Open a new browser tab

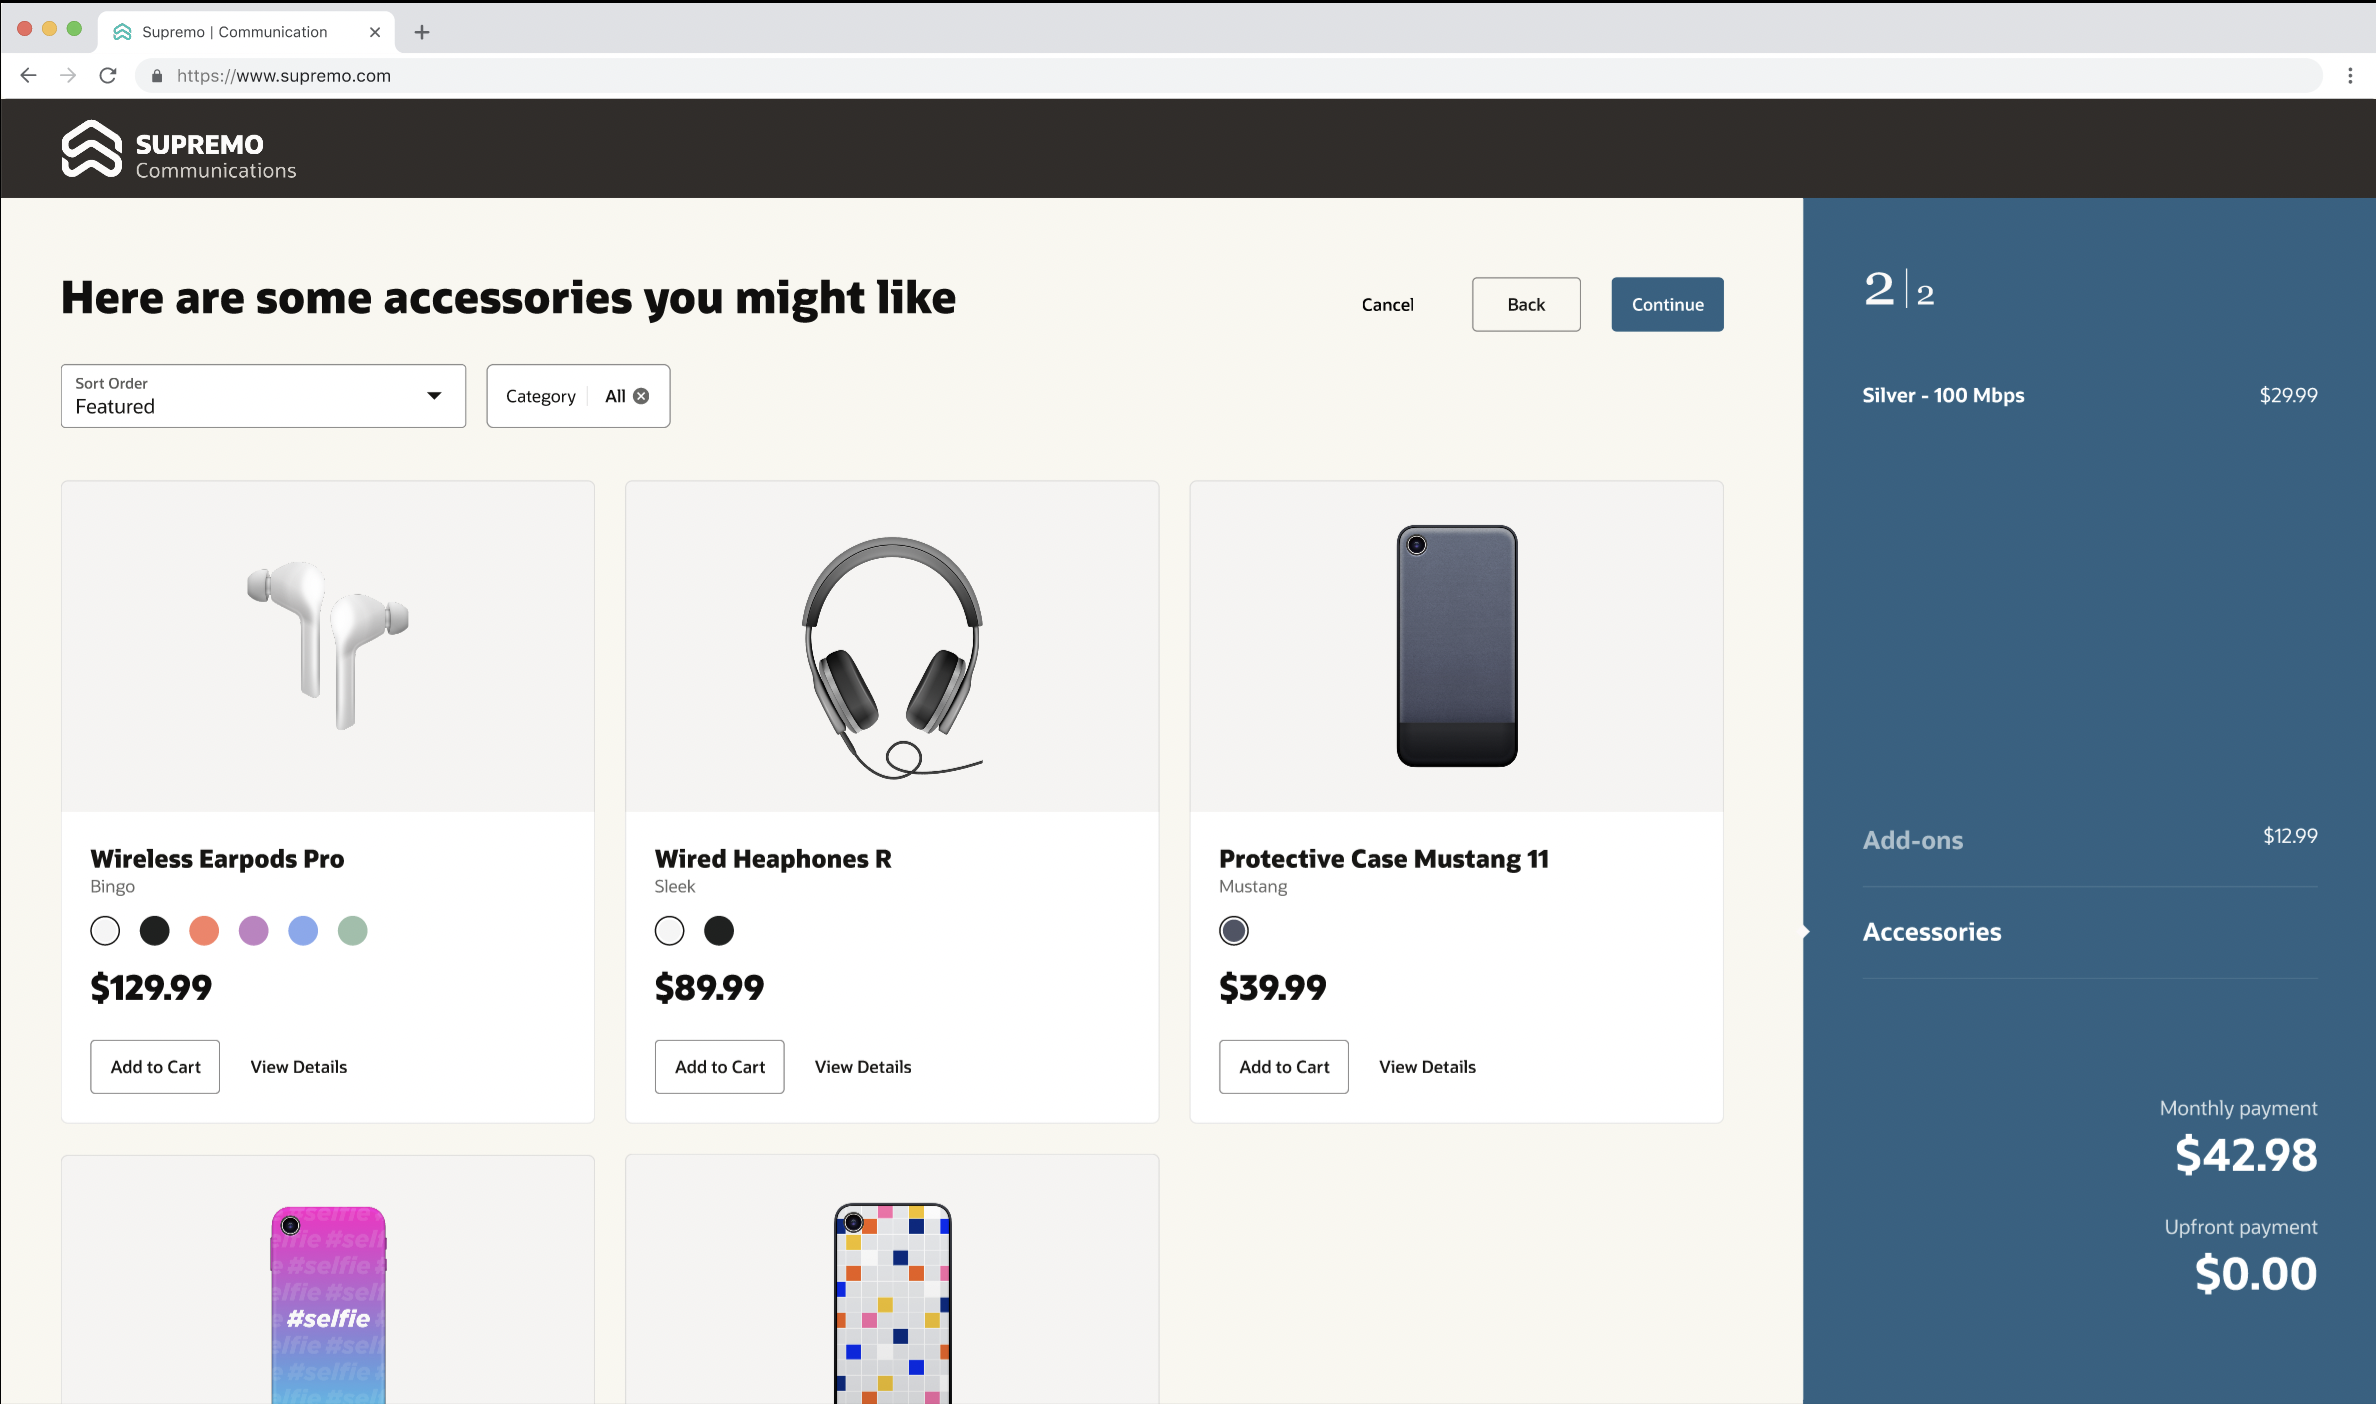click(x=422, y=32)
